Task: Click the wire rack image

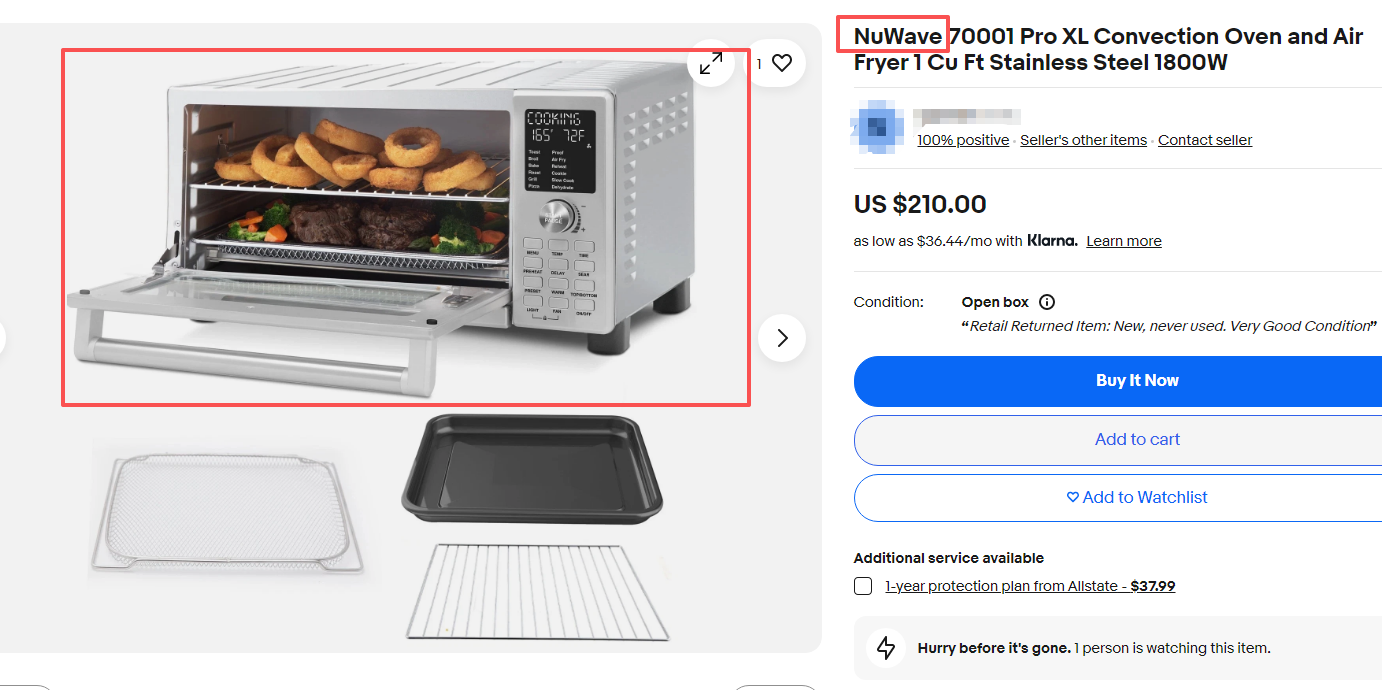Action: [x=538, y=591]
